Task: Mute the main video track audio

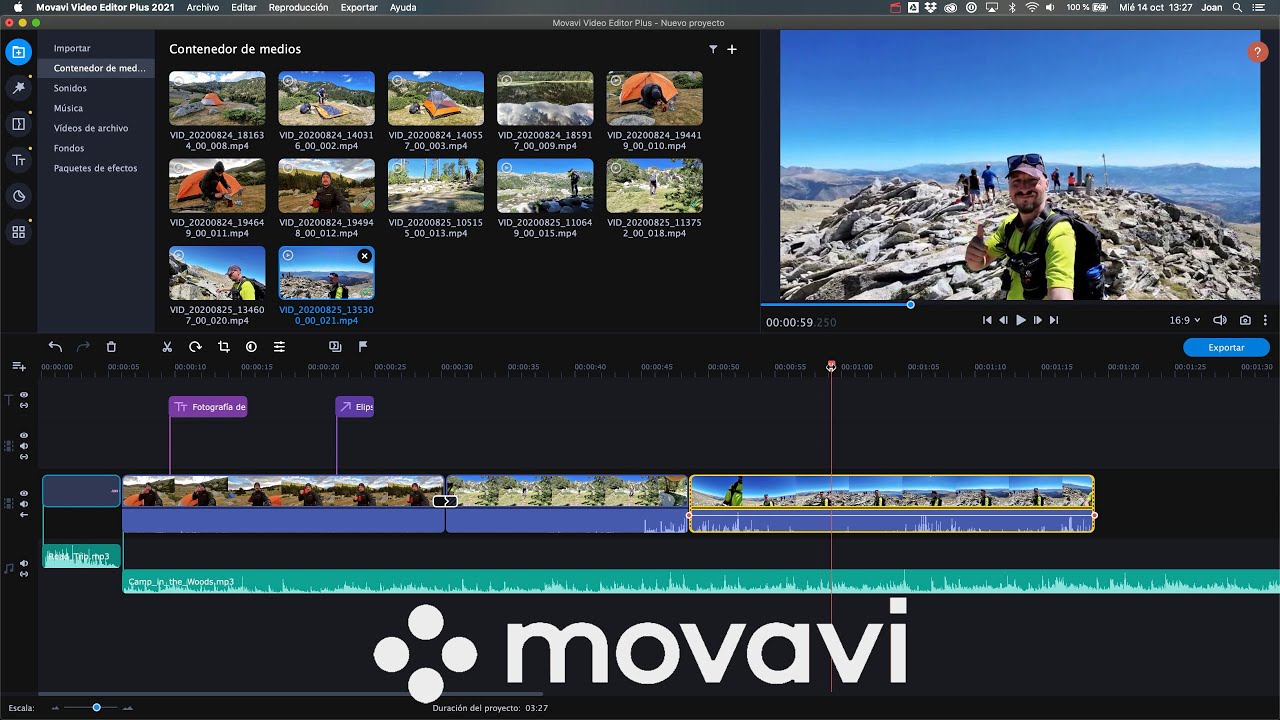Action: (24, 504)
